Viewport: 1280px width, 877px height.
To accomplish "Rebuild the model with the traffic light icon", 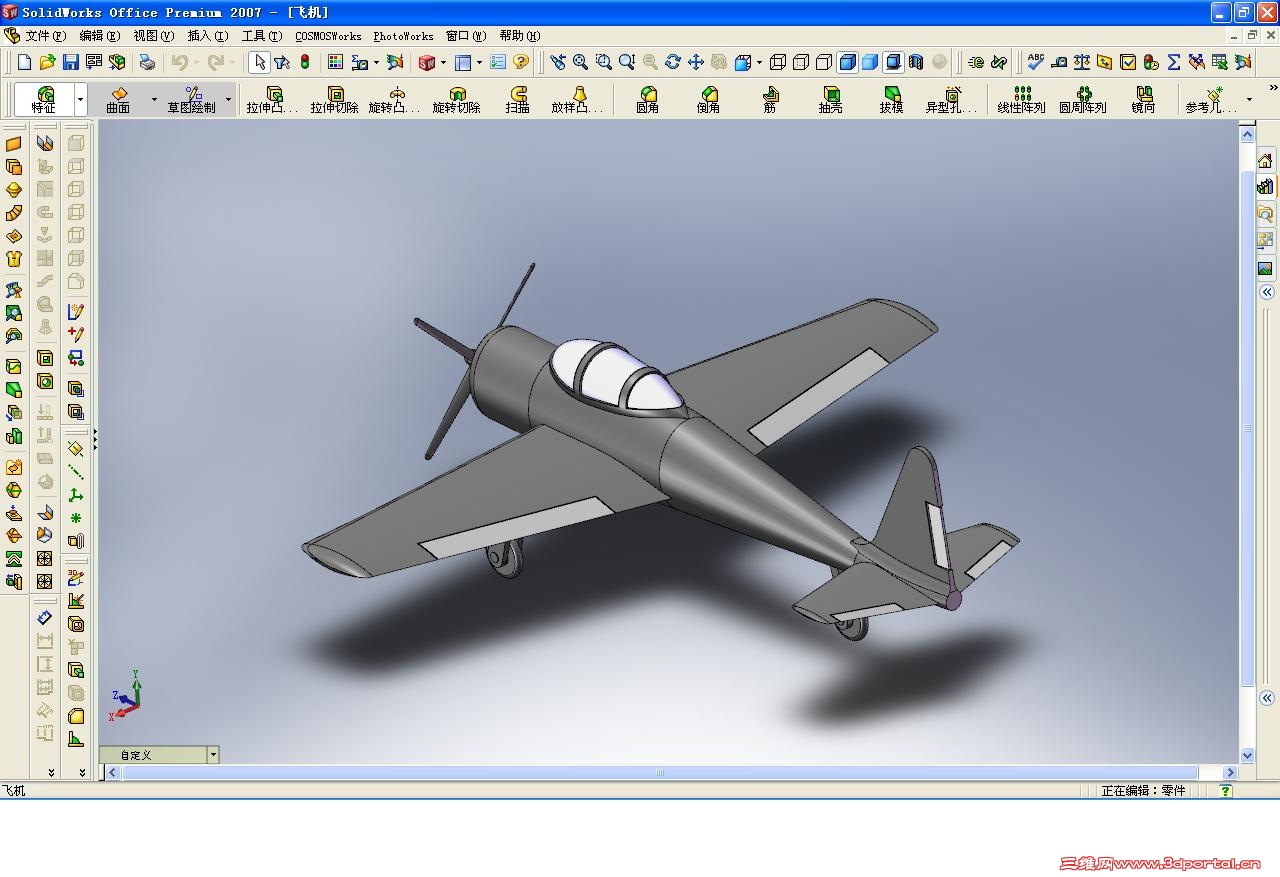I will pos(305,62).
